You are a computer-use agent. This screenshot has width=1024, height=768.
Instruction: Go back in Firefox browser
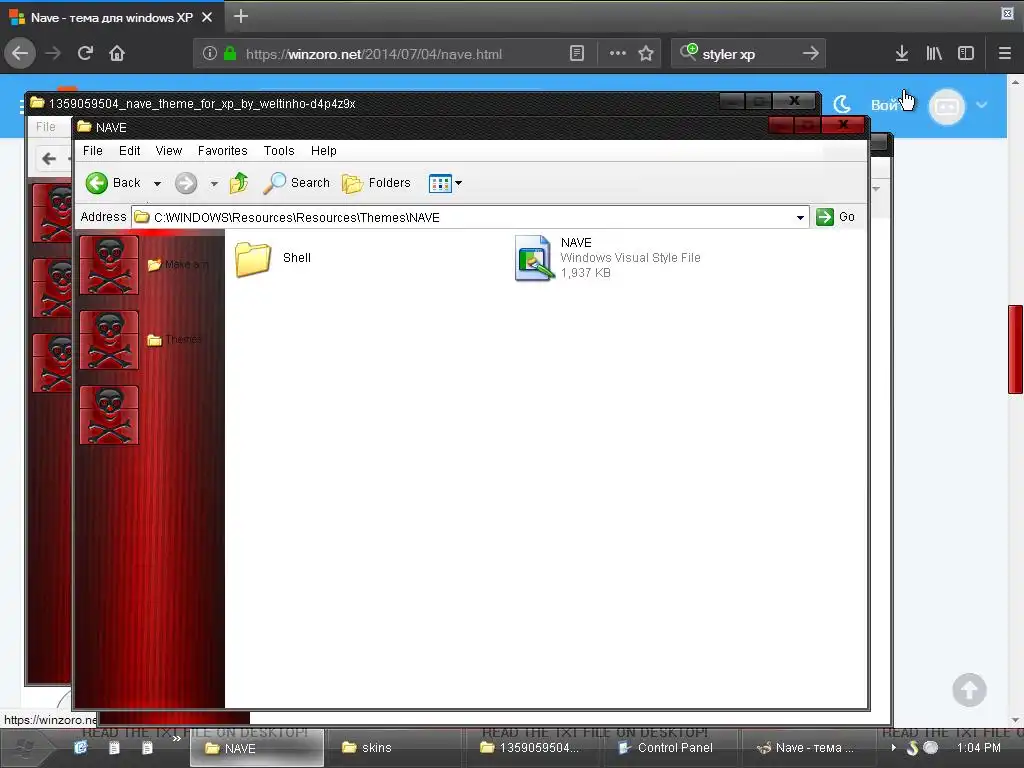tap(20, 54)
